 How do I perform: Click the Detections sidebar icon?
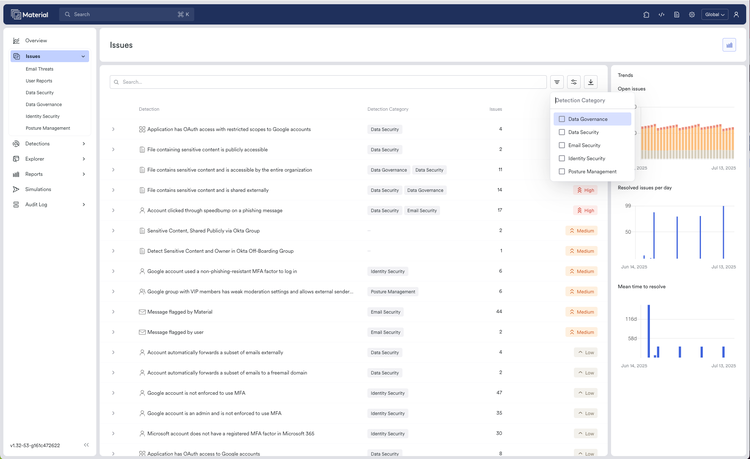(16, 143)
